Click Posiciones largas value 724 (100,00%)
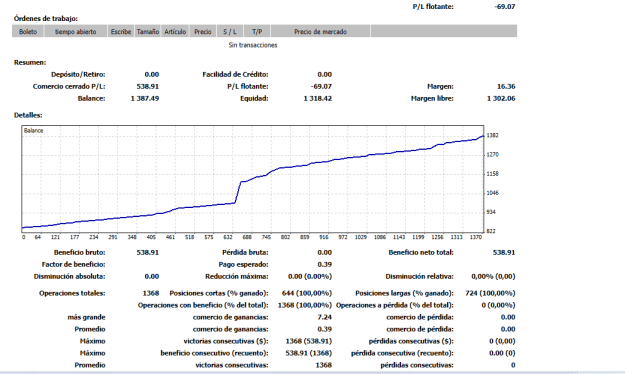Screen dimensions: 625x374 point(490,293)
